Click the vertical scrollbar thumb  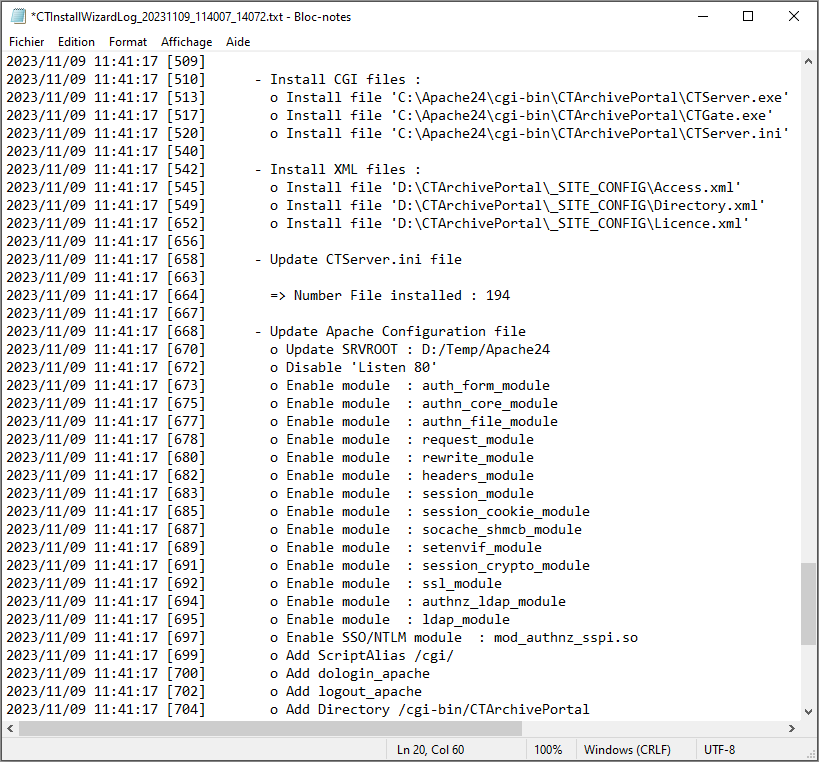809,604
